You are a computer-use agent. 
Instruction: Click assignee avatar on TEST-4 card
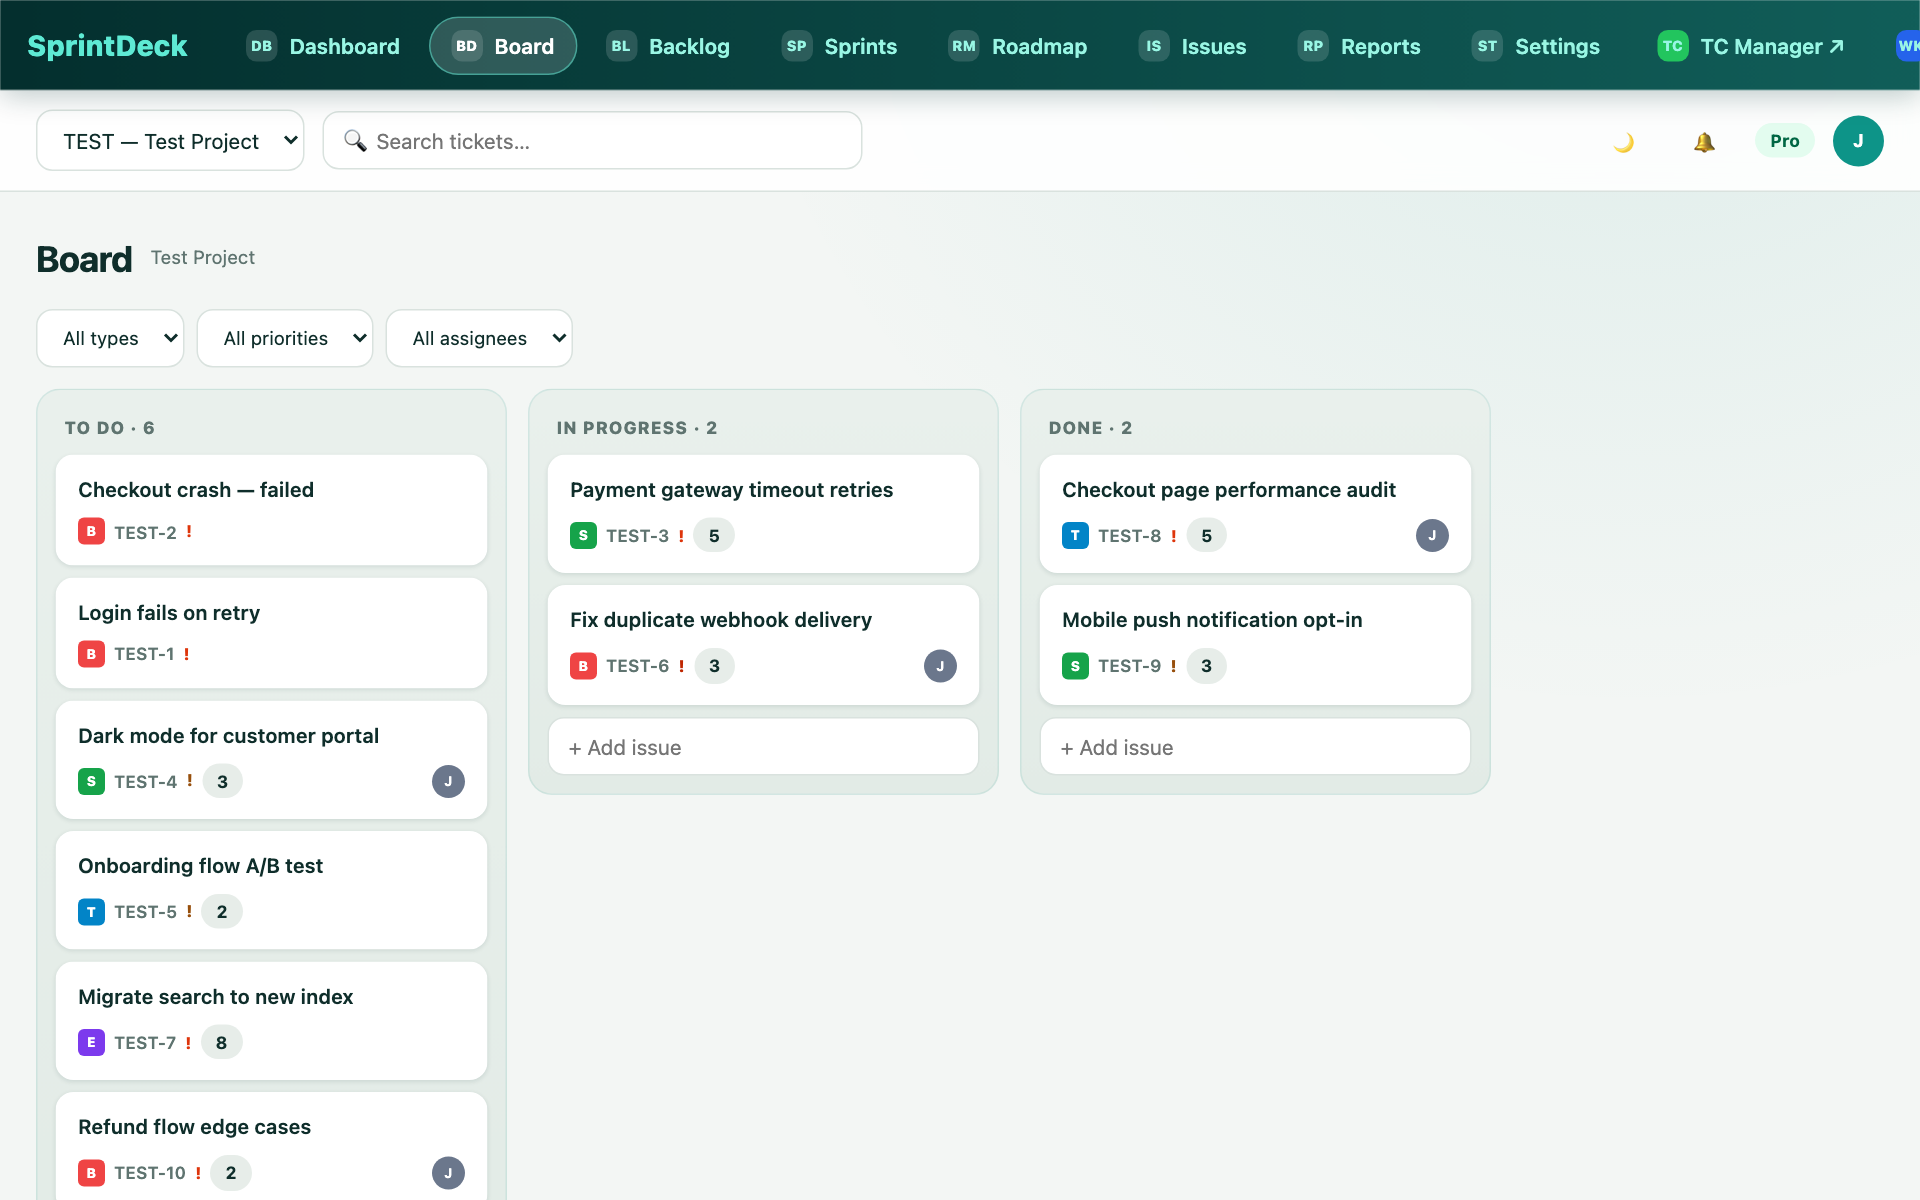(x=448, y=781)
